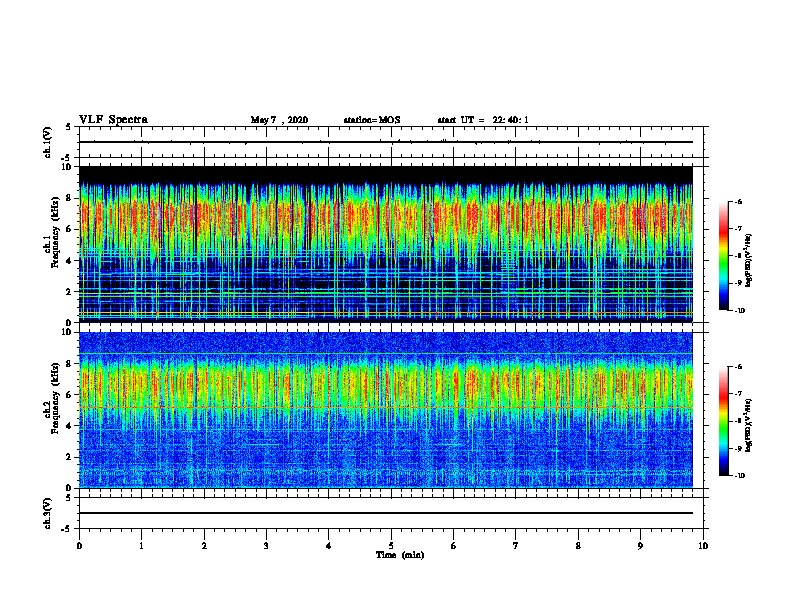The image size is (792, 612).
Task: Select the "May 7 , 2020" date text
Action: (279, 120)
